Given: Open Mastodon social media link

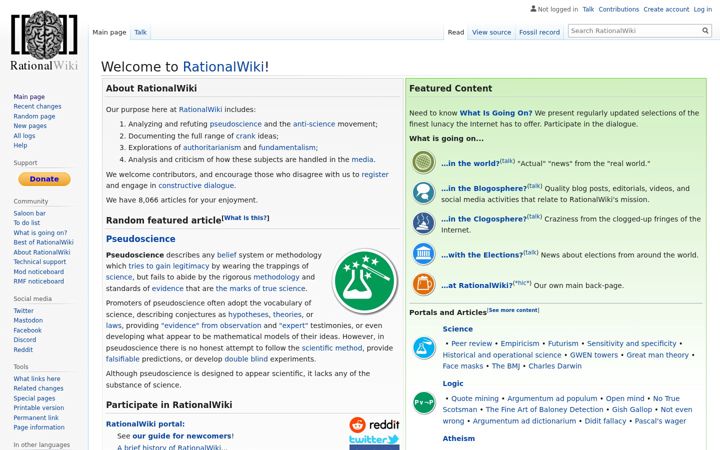Looking at the screenshot, I should pyautogui.click(x=28, y=320).
